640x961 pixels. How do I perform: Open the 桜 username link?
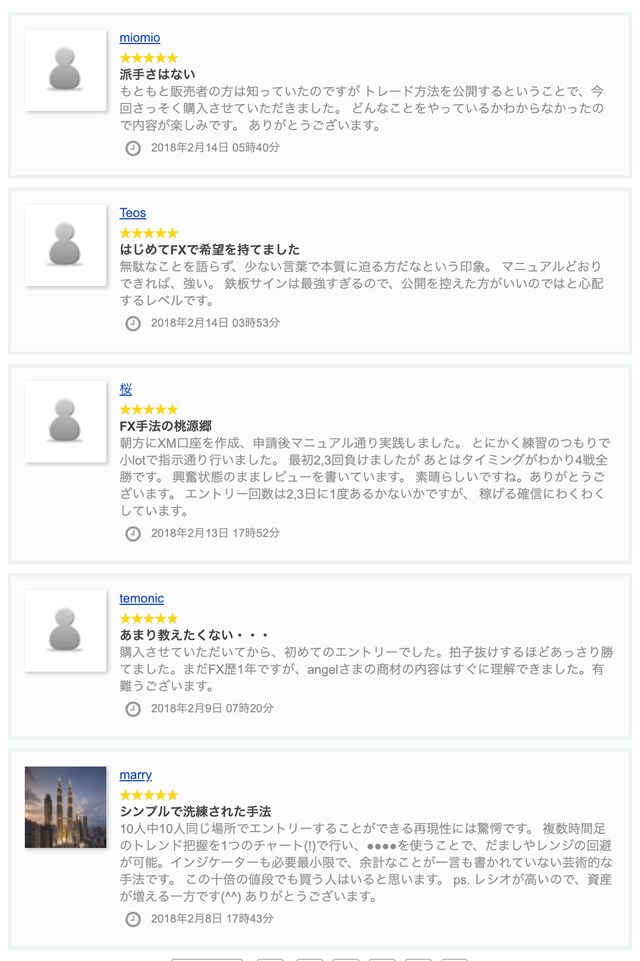(126, 389)
